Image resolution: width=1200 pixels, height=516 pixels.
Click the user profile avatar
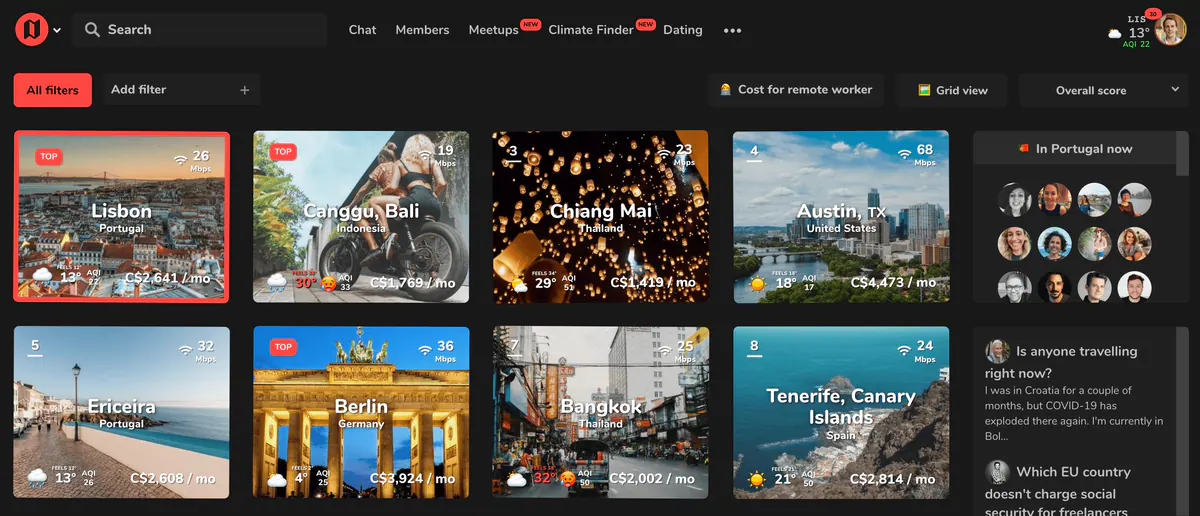(x=1170, y=30)
